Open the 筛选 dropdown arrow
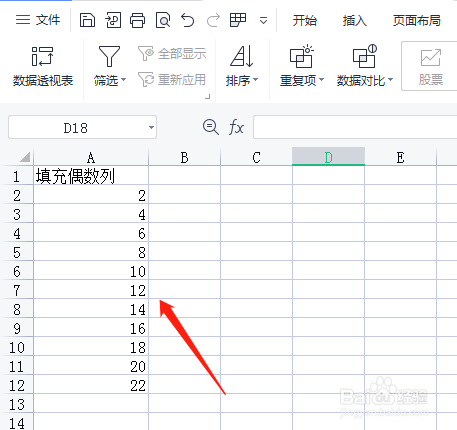The image size is (457, 430). [124, 80]
